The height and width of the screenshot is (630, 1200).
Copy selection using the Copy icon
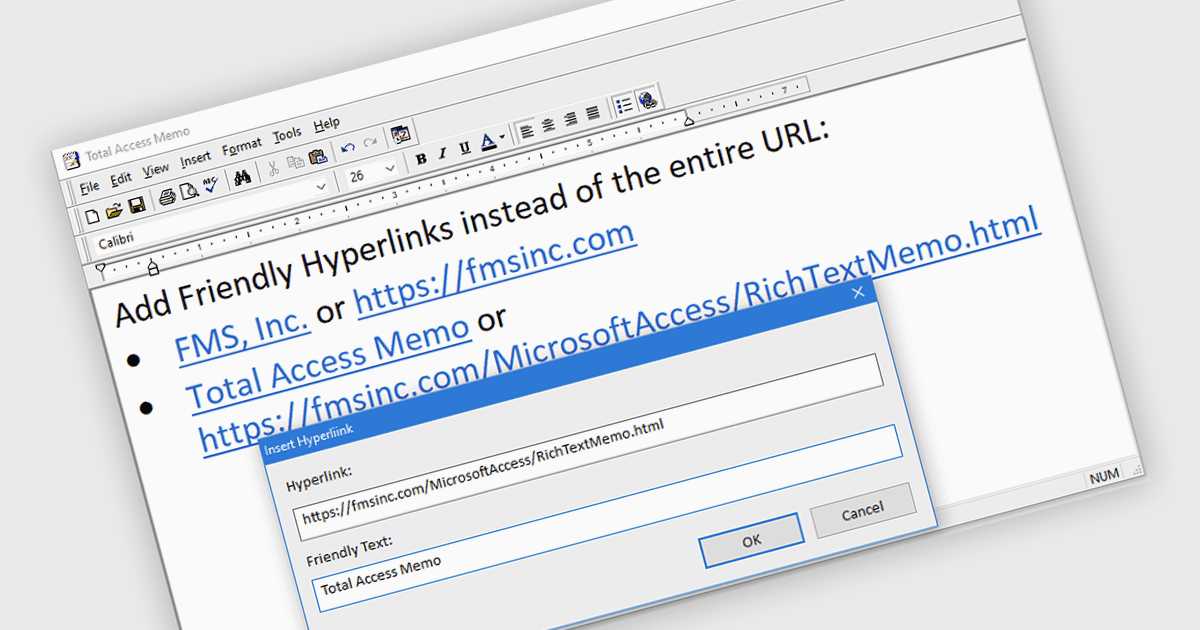296,162
